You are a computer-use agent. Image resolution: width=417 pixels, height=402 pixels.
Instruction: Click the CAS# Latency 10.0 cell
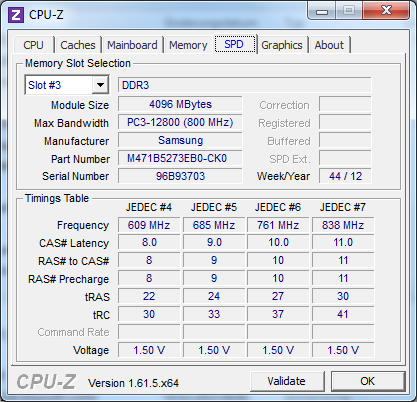click(278, 242)
